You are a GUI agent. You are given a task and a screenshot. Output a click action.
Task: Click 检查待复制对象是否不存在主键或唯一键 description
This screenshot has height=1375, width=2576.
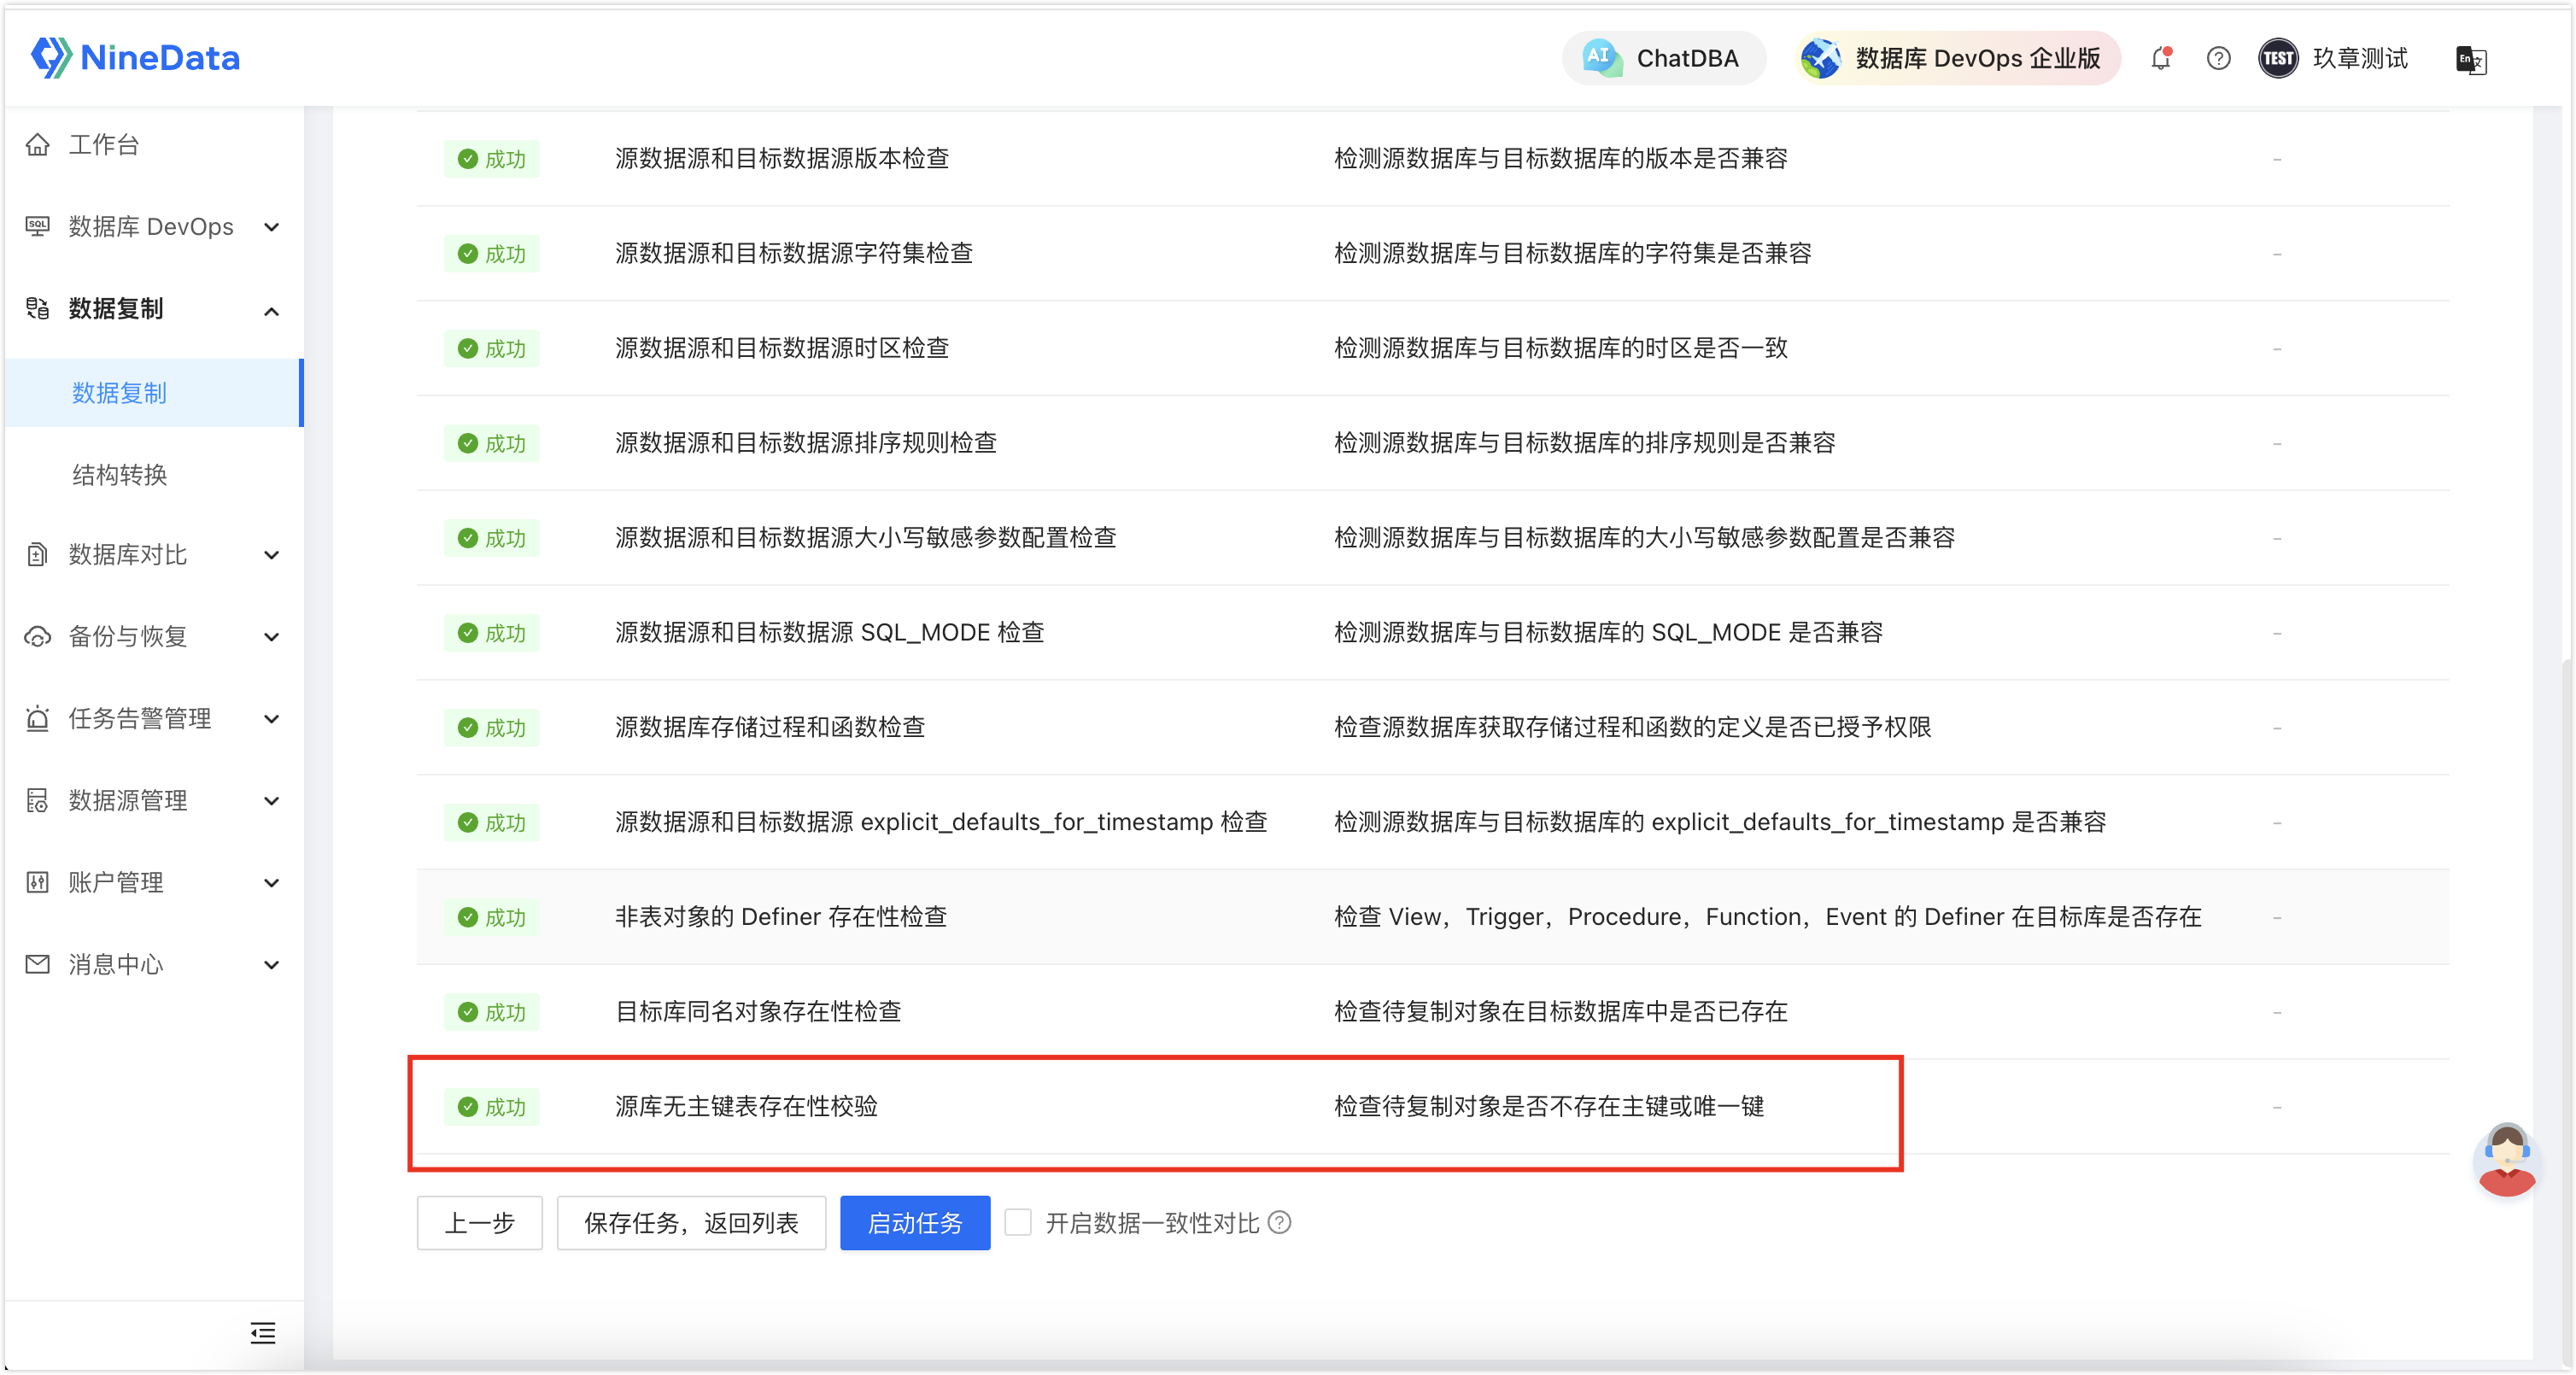tap(1549, 1107)
